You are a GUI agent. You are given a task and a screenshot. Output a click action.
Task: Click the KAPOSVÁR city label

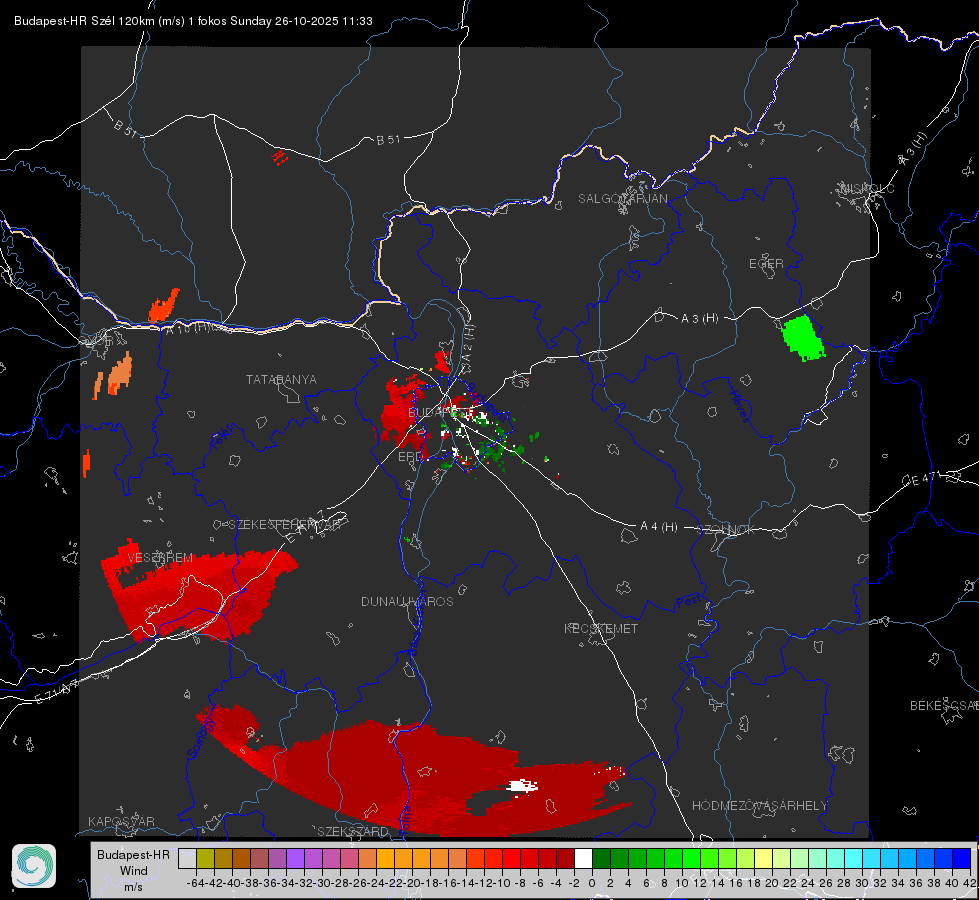pyautogui.click(x=121, y=821)
